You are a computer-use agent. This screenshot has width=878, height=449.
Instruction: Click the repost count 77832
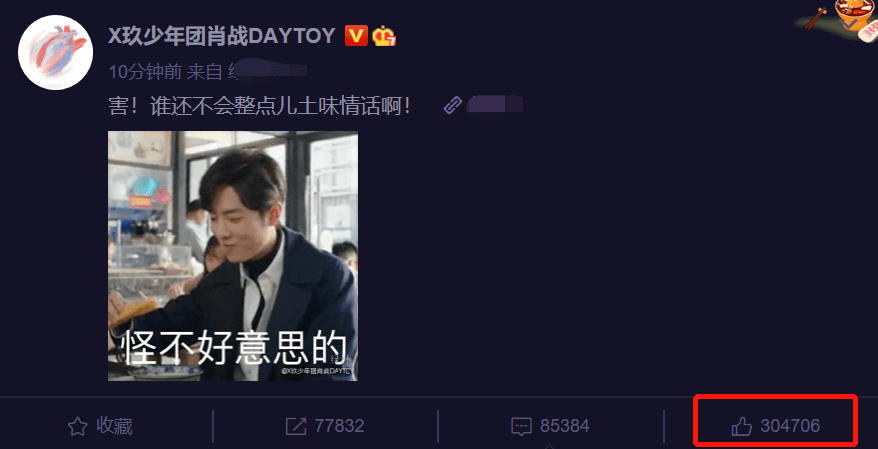tap(339, 427)
